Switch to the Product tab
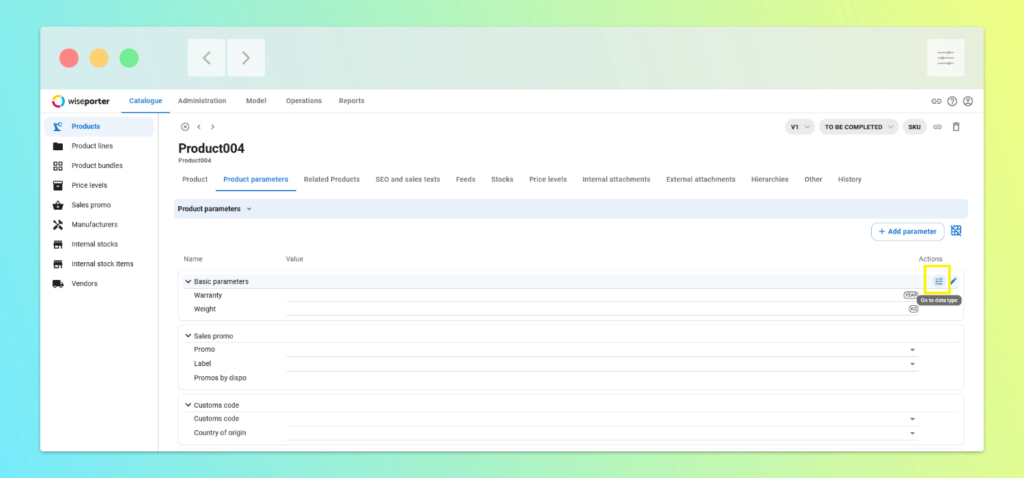Viewport: 1024px width, 478px height. tap(195, 180)
